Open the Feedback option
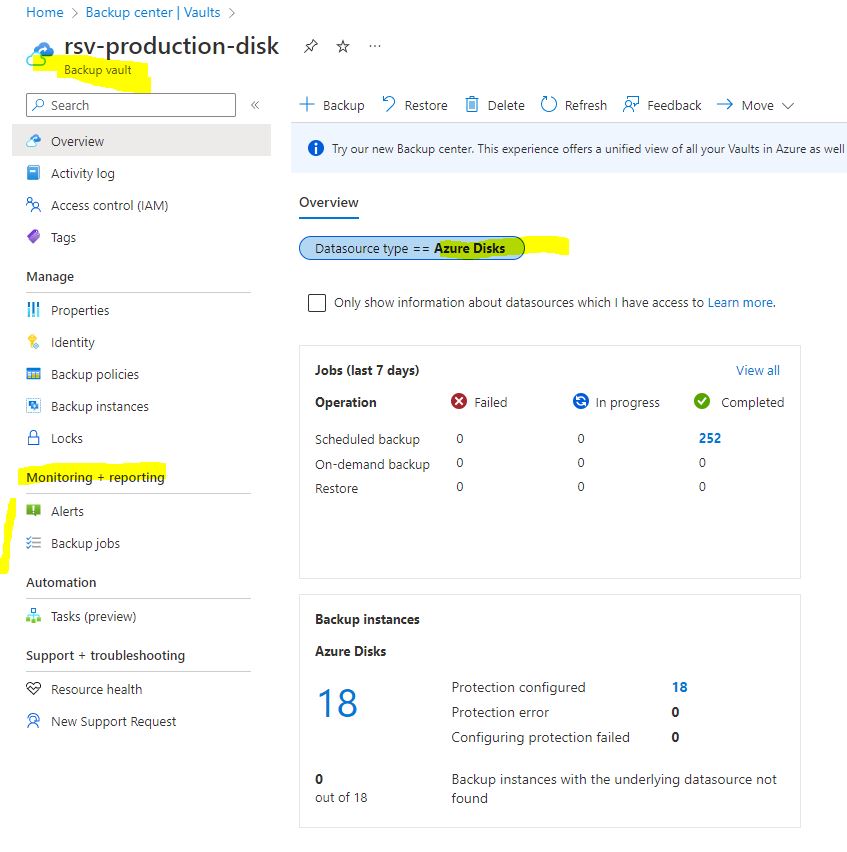Screen dimensions: 847x852 pos(661,104)
